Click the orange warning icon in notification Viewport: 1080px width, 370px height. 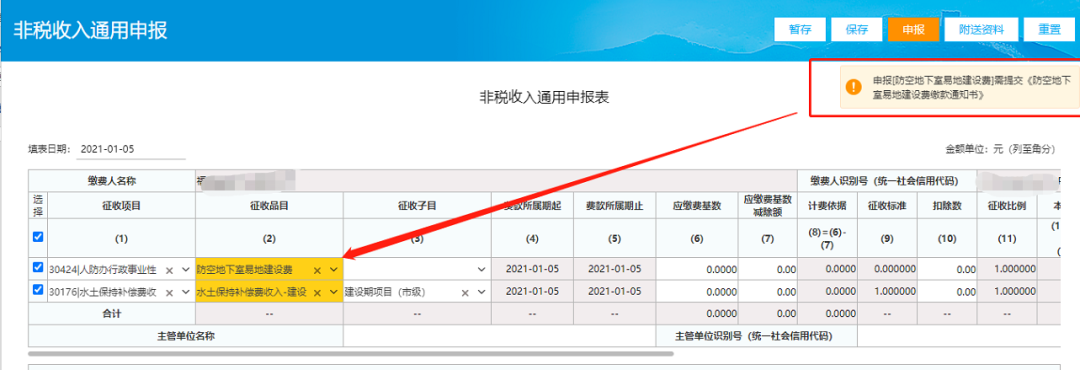[x=853, y=87]
